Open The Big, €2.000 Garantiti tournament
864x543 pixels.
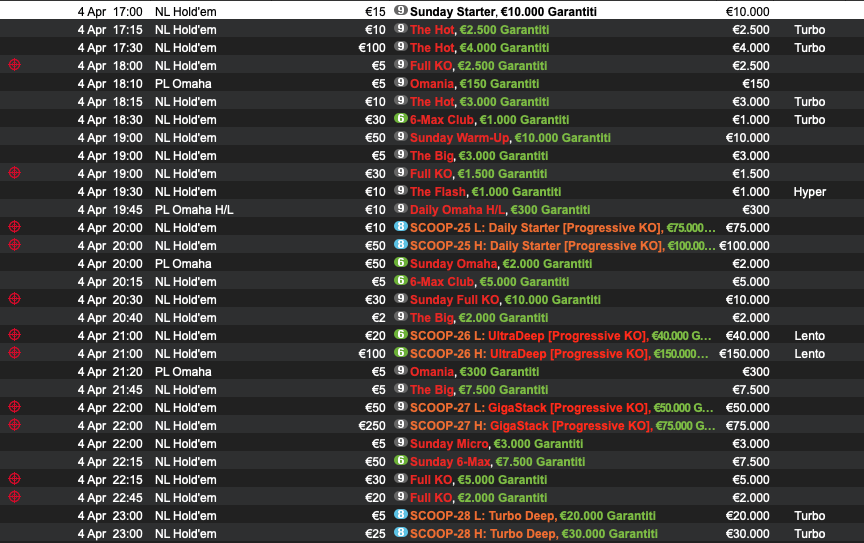(x=479, y=318)
